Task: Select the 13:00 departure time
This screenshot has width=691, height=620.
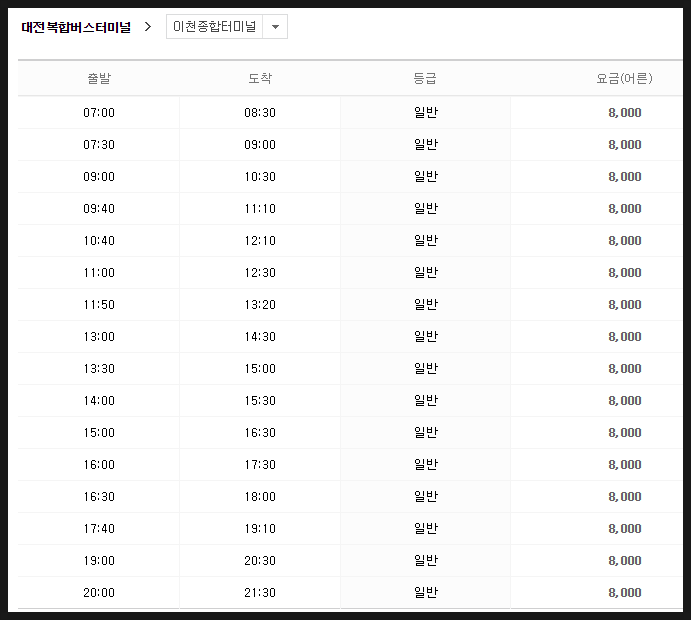Action: (99, 337)
